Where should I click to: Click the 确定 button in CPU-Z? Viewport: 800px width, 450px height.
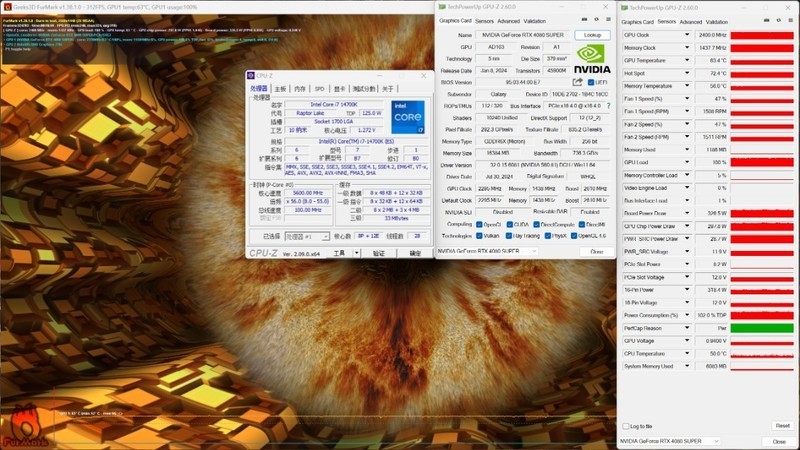point(415,253)
